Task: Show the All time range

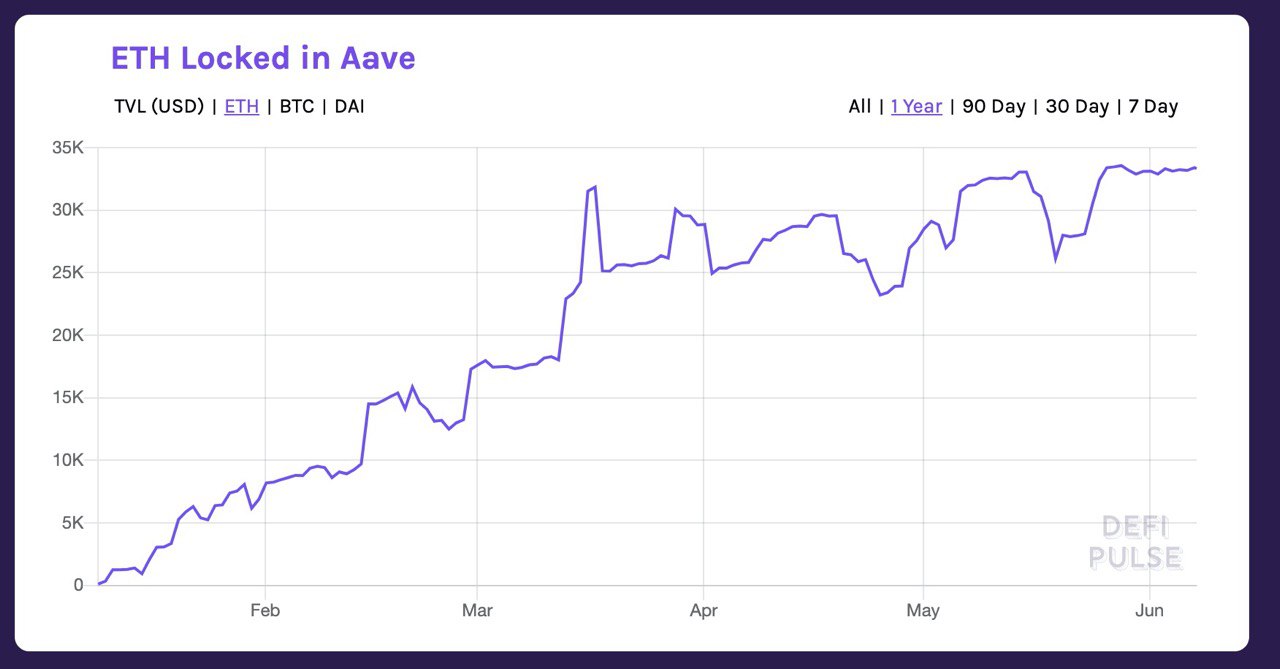Action: [x=860, y=106]
